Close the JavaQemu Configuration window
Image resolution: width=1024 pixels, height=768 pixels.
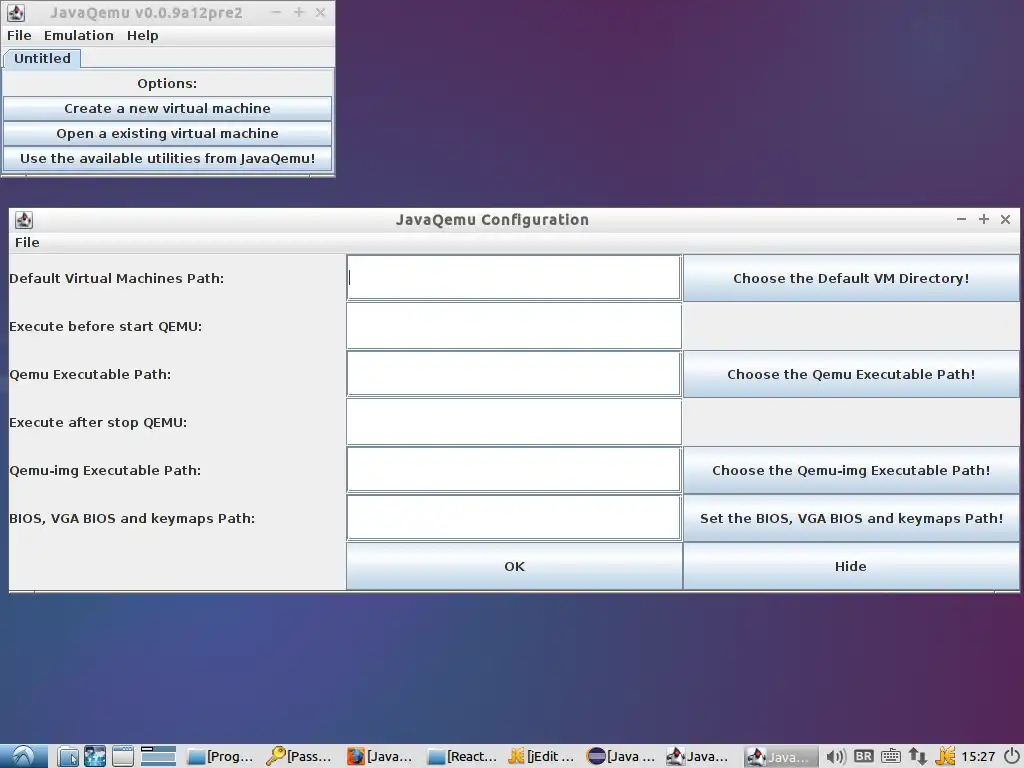coord(1006,219)
